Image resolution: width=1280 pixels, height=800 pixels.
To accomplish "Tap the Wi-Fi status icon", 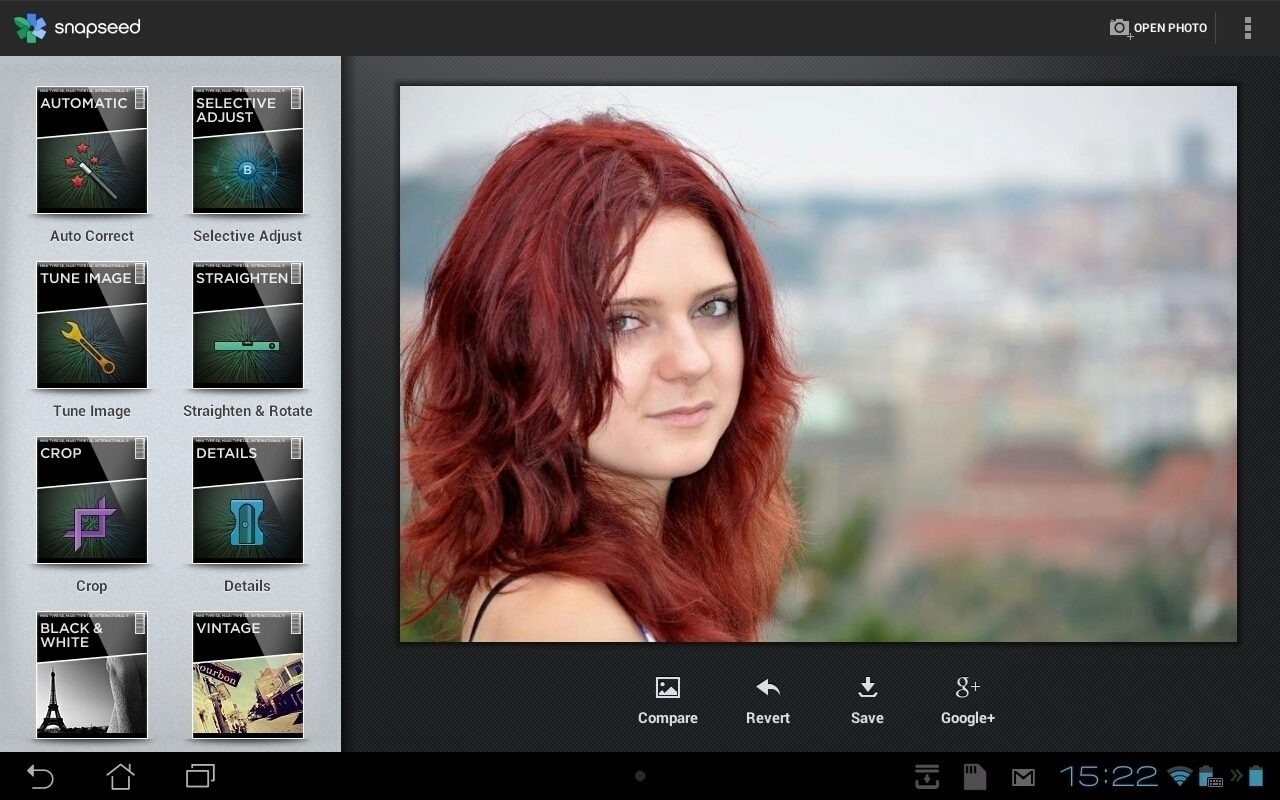I will pyautogui.click(x=1181, y=776).
